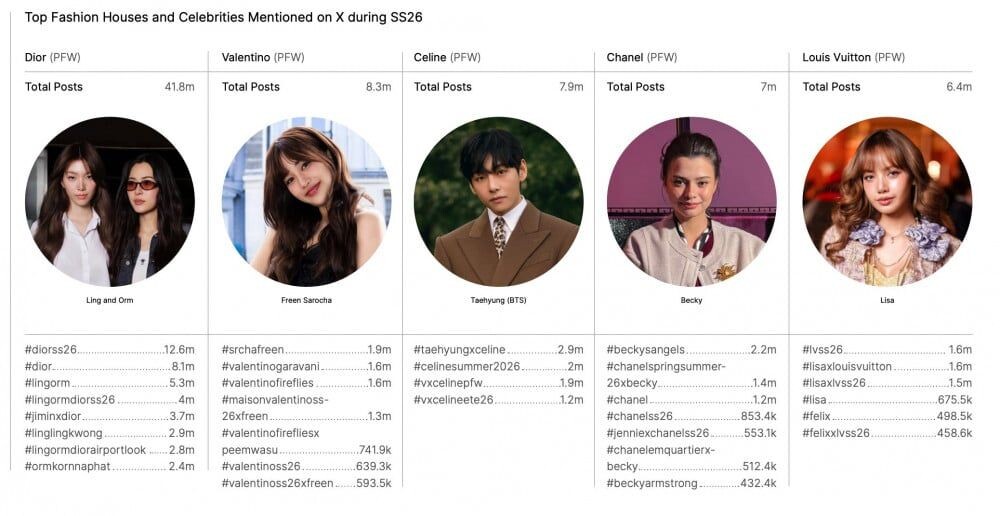
Task: Click Dior's Total Posts 41.8m value
Action: click(x=179, y=87)
